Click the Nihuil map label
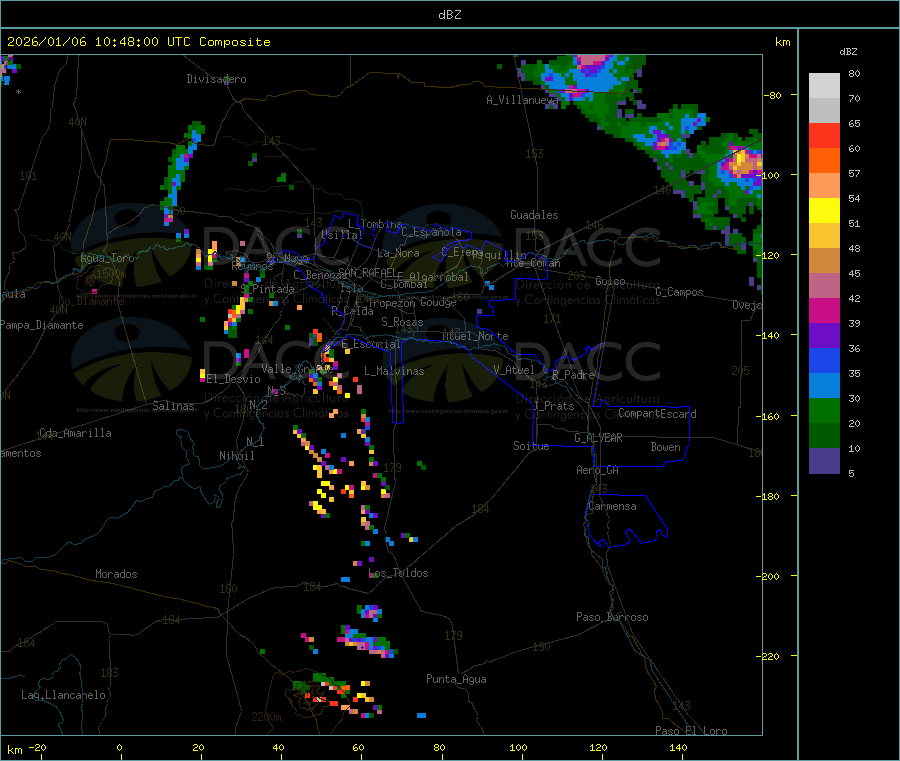Image resolution: width=900 pixels, height=761 pixels. coord(236,456)
